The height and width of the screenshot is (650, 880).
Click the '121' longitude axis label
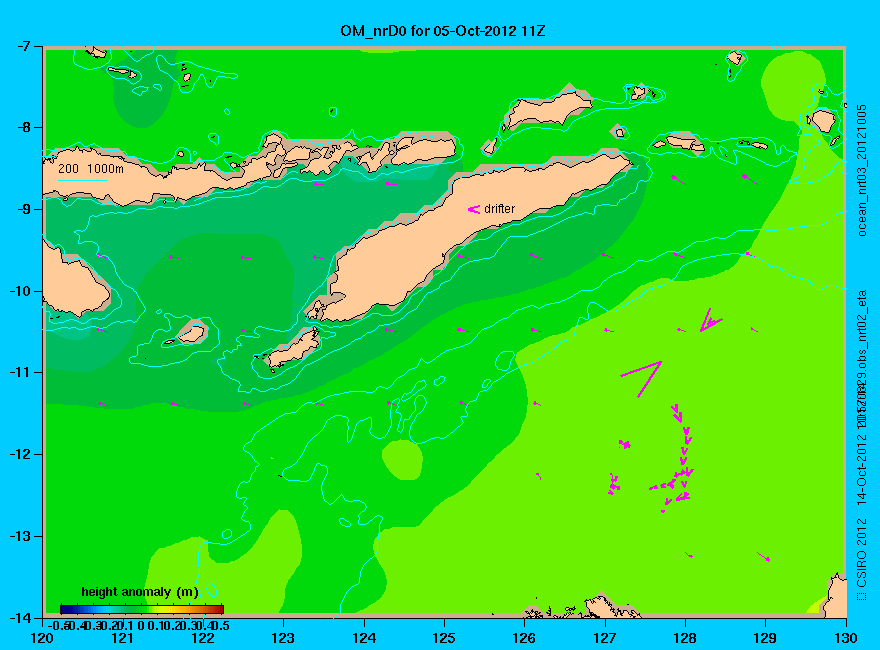122,638
